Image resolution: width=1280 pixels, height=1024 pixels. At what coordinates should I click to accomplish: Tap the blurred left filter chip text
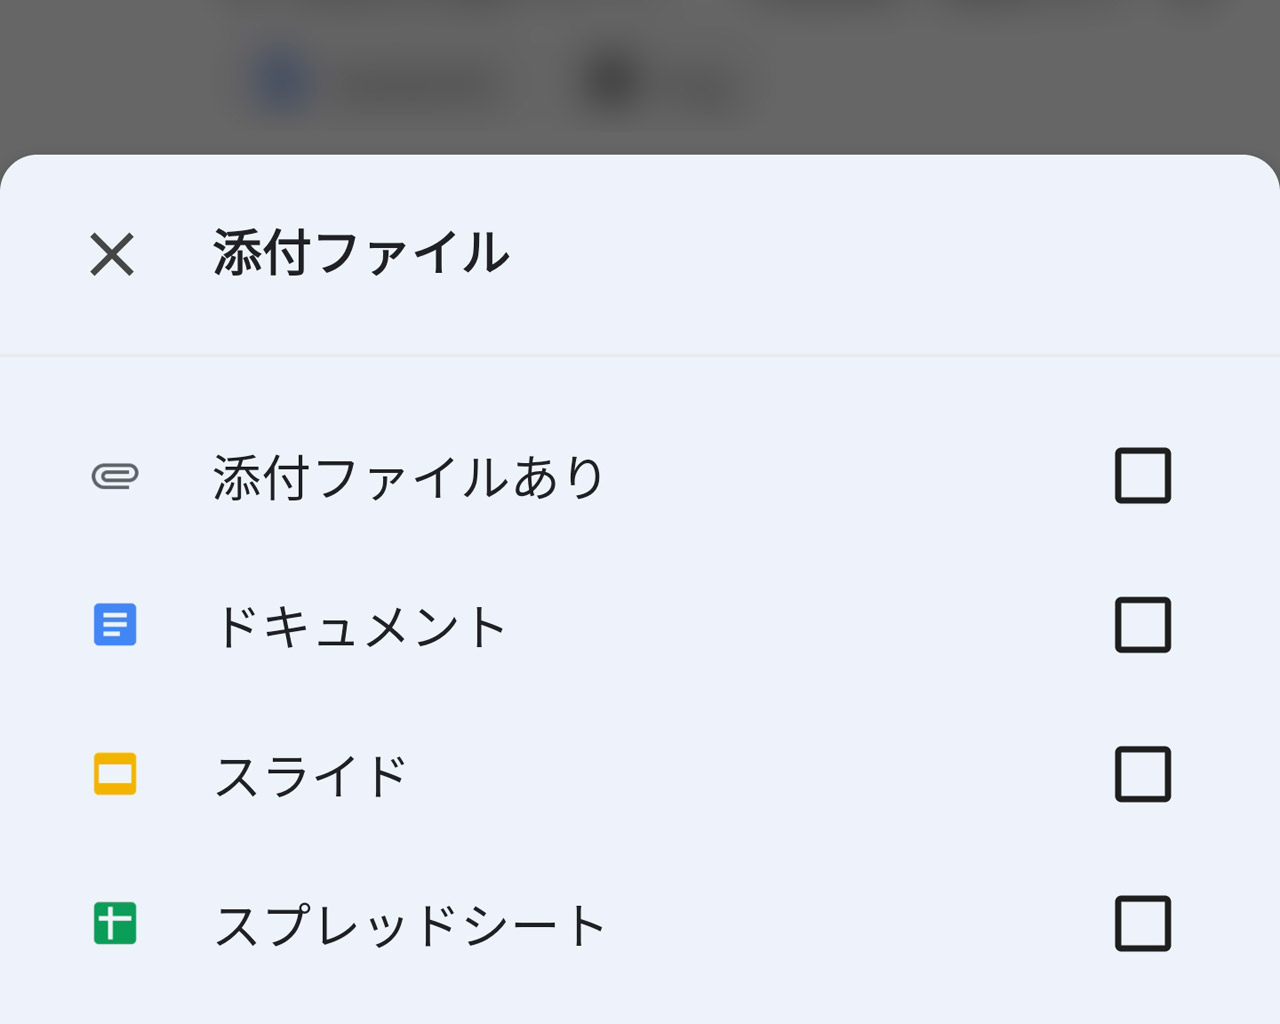pyautogui.click(x=415, y=87)
